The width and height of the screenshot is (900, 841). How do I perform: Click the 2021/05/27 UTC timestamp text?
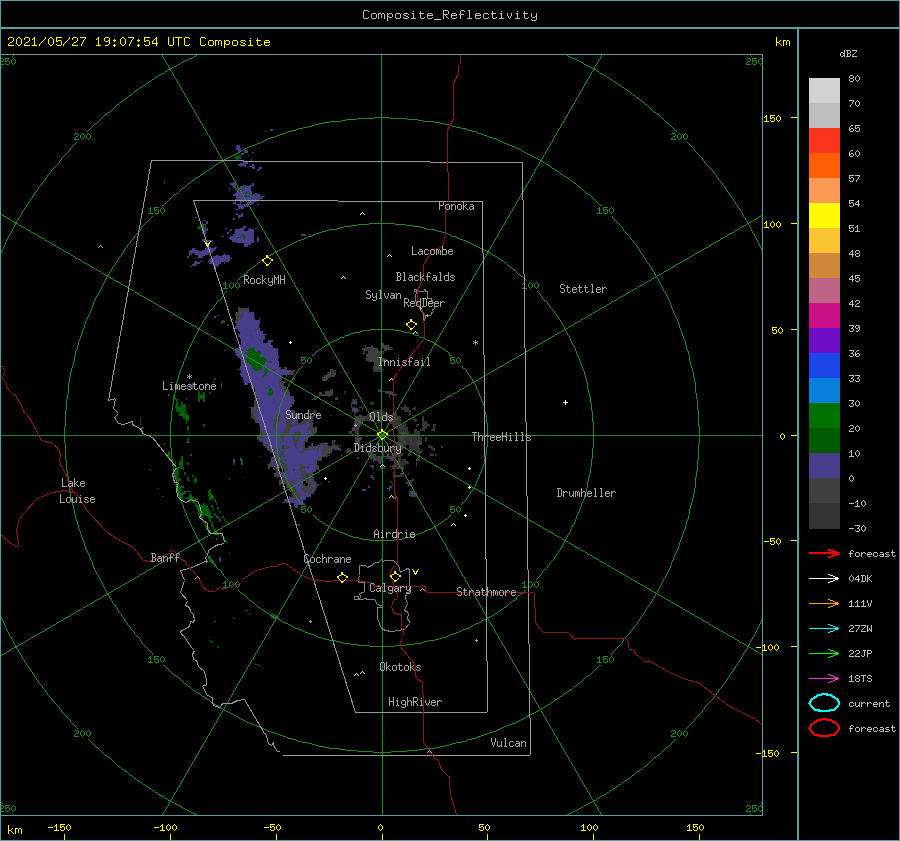pos(138,42)
